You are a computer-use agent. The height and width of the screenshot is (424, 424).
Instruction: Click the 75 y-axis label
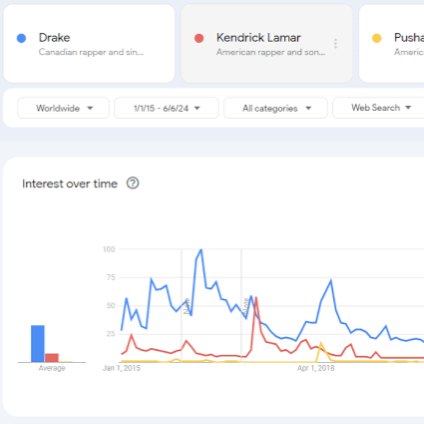tap(111, 277)
